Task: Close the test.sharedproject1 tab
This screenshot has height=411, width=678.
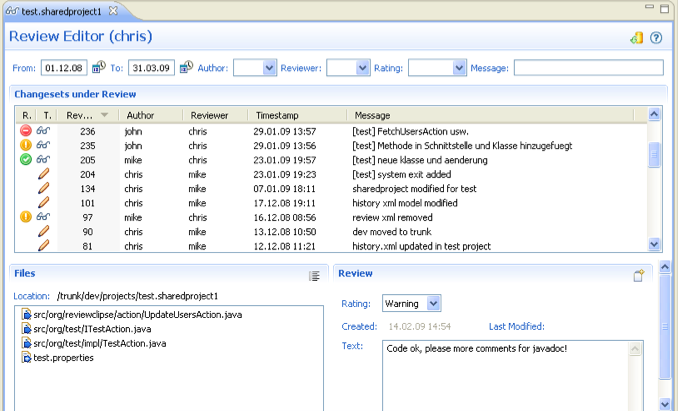Action: point(113,11)
